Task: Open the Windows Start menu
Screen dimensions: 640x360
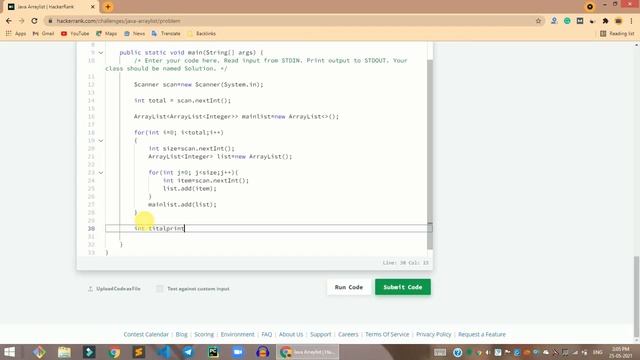Action: (x=9, y=352)
